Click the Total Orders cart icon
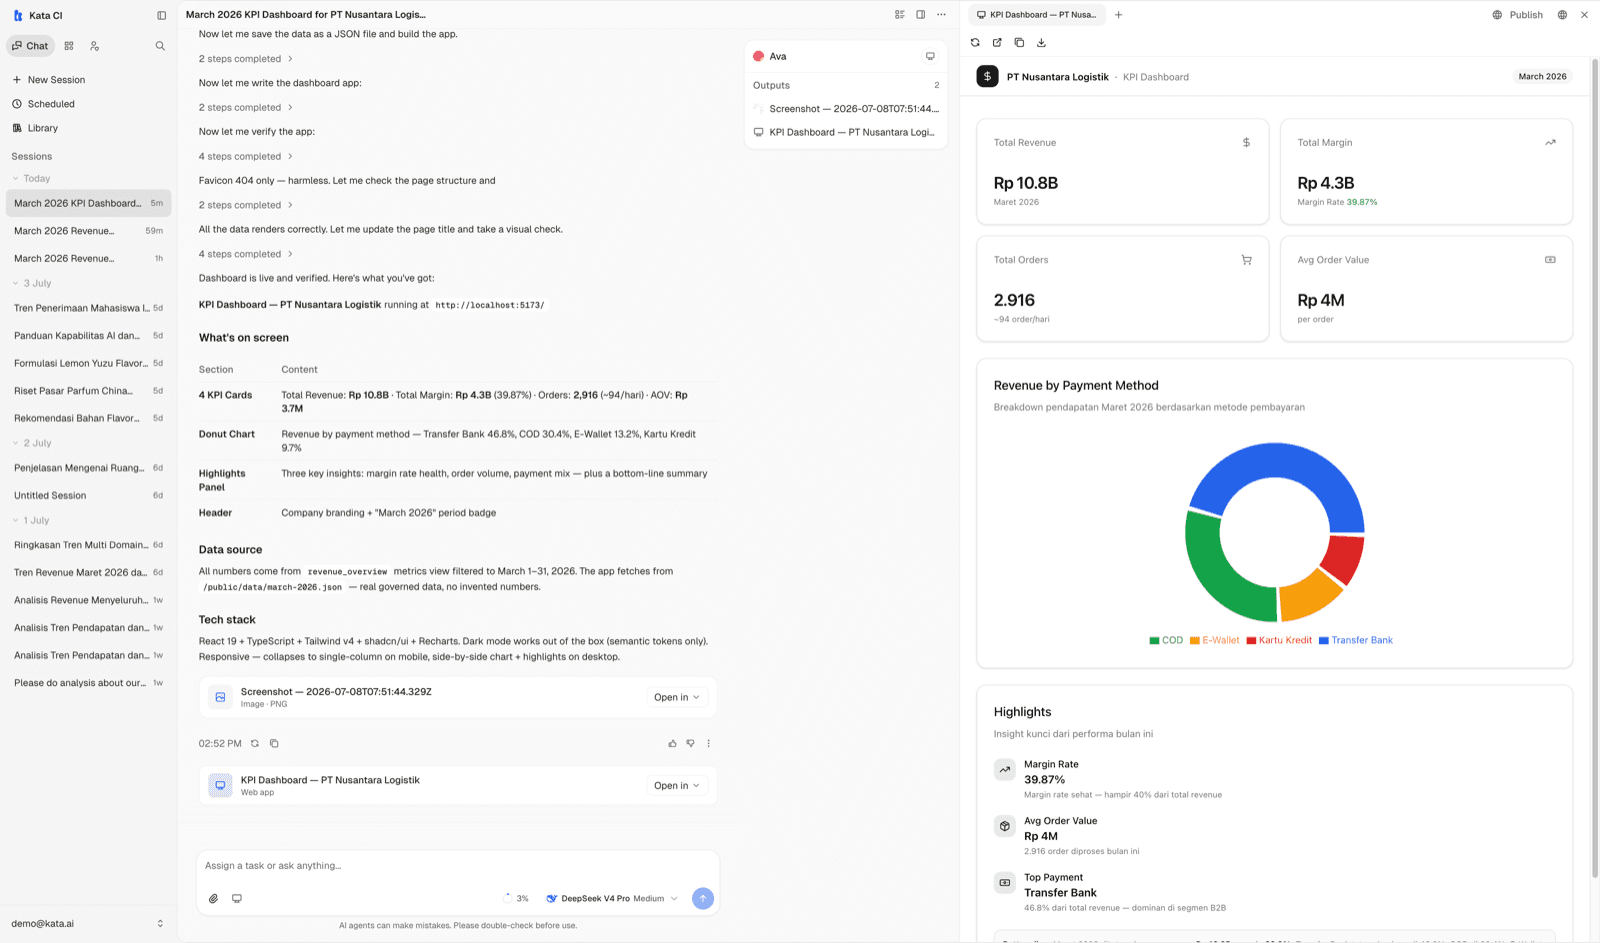This screenshot has height=943, width=1600. coord(1246,260)
